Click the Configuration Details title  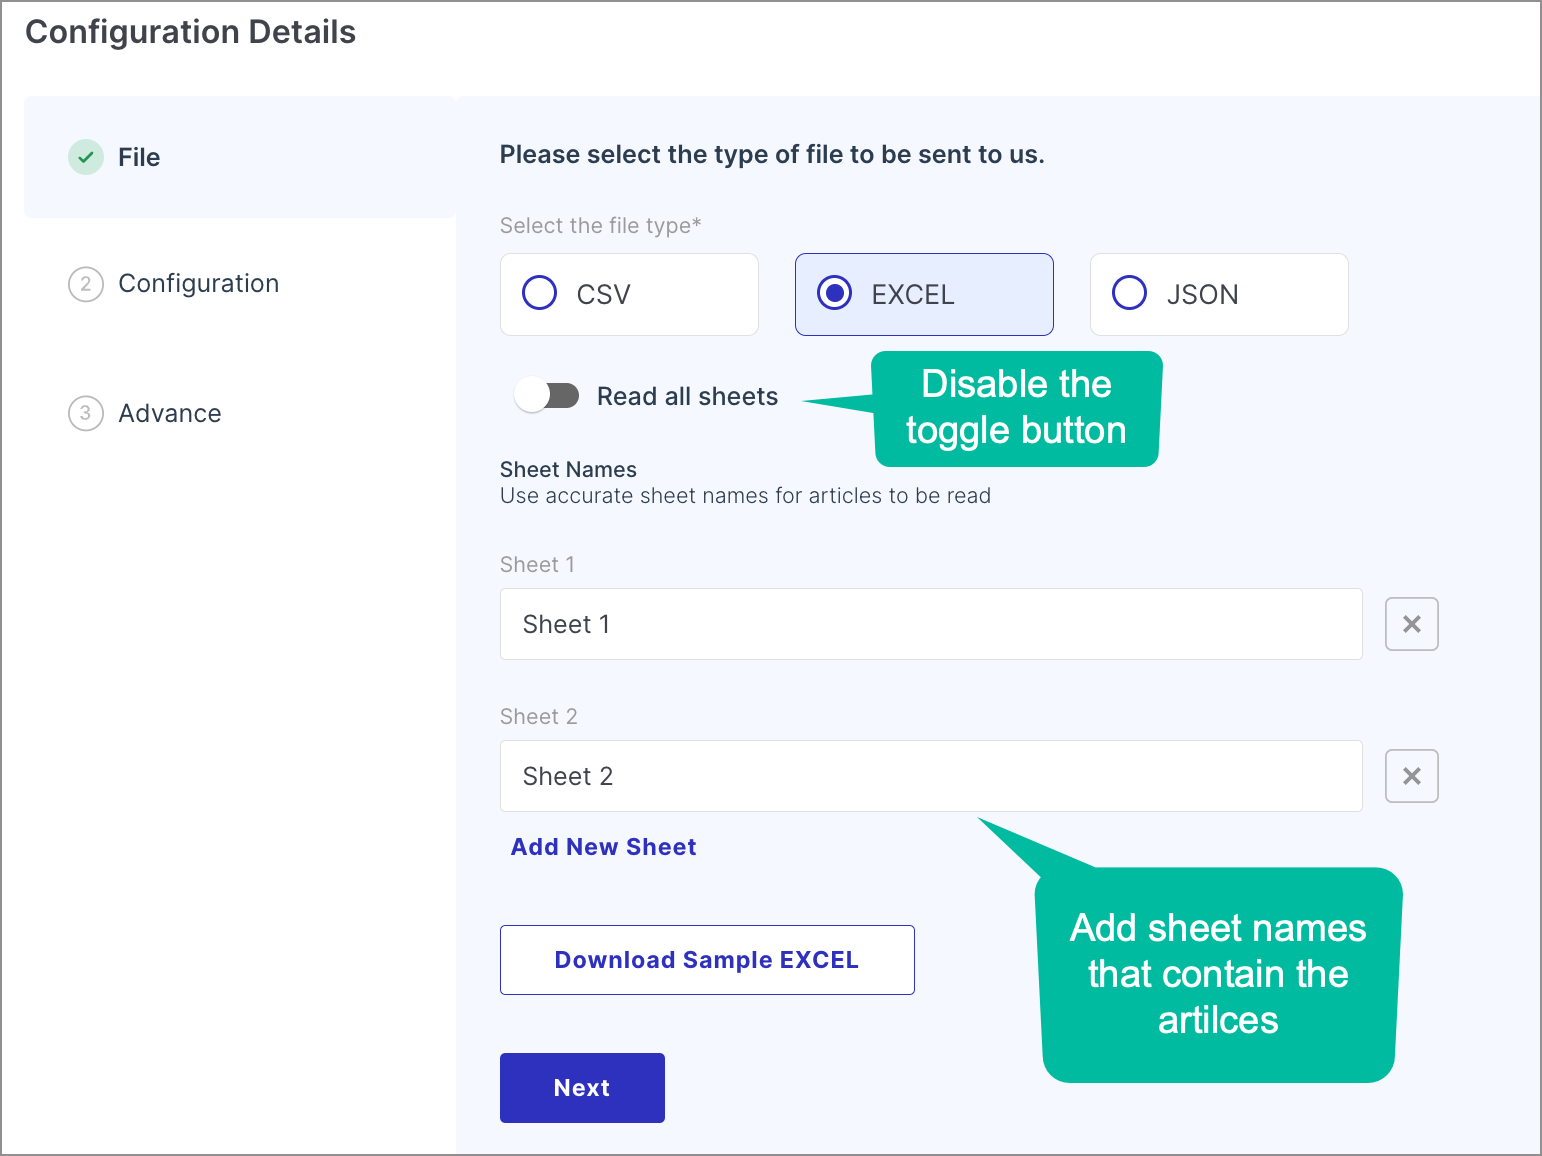coord(190,32)
